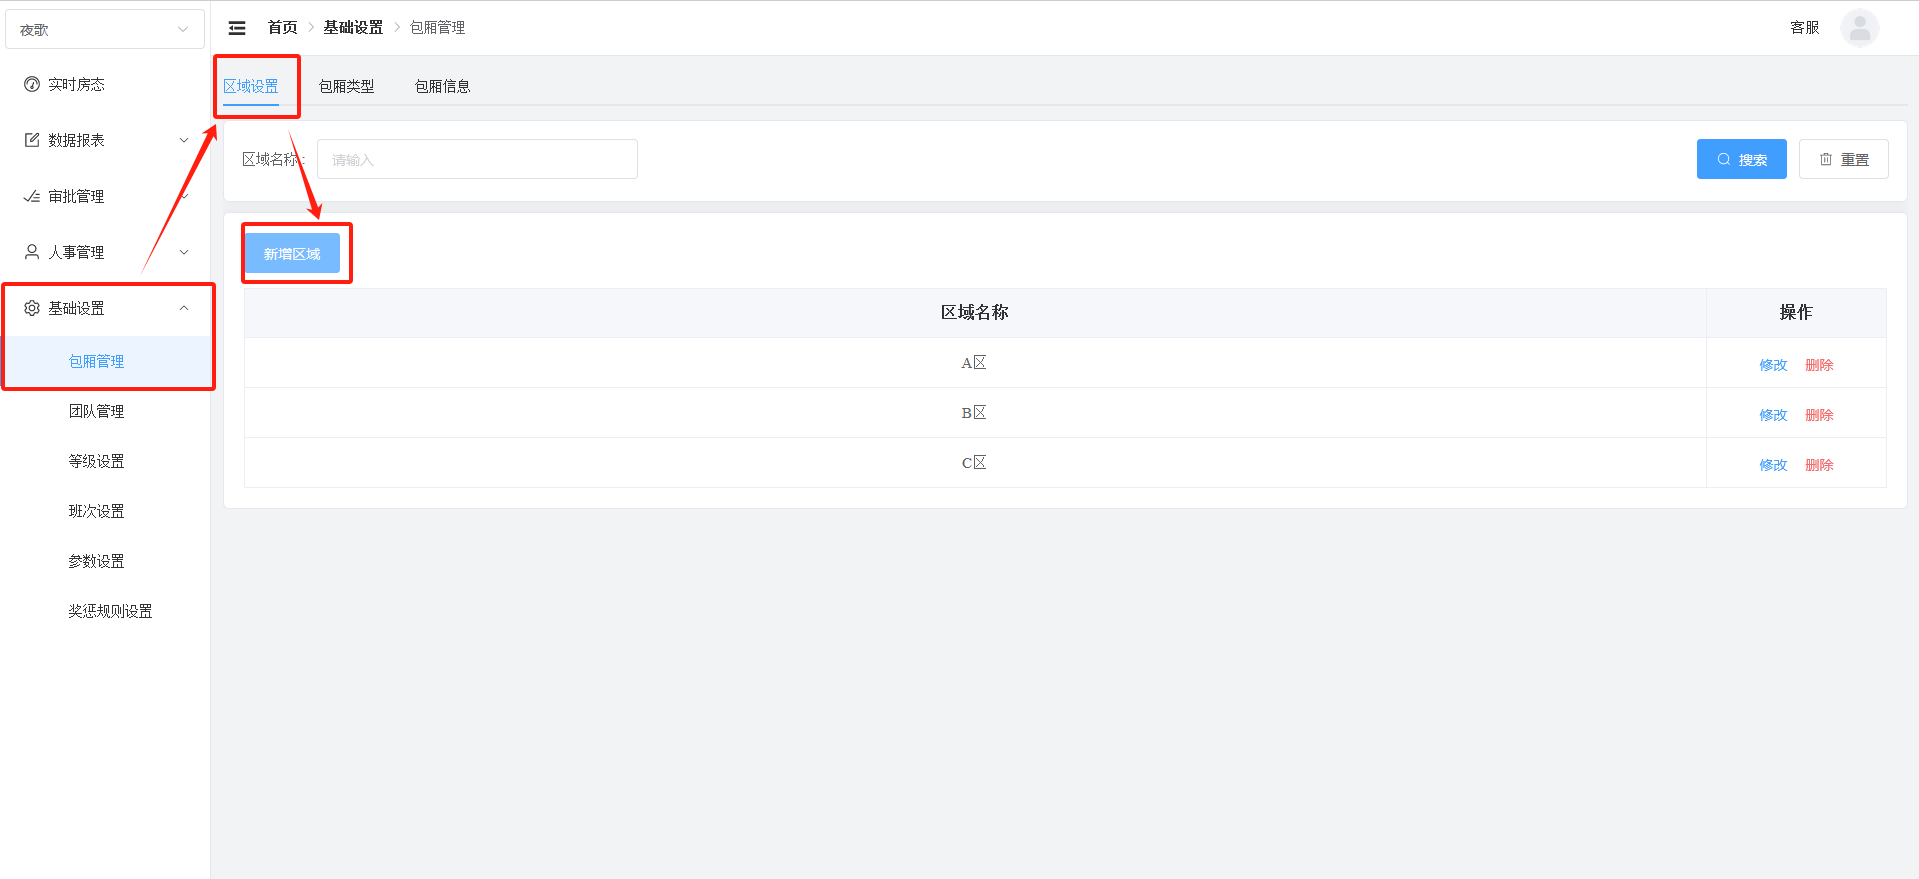Click the 数据报表 edit icon
This screenshot has height=879, width=1919.
pos(32,140)
